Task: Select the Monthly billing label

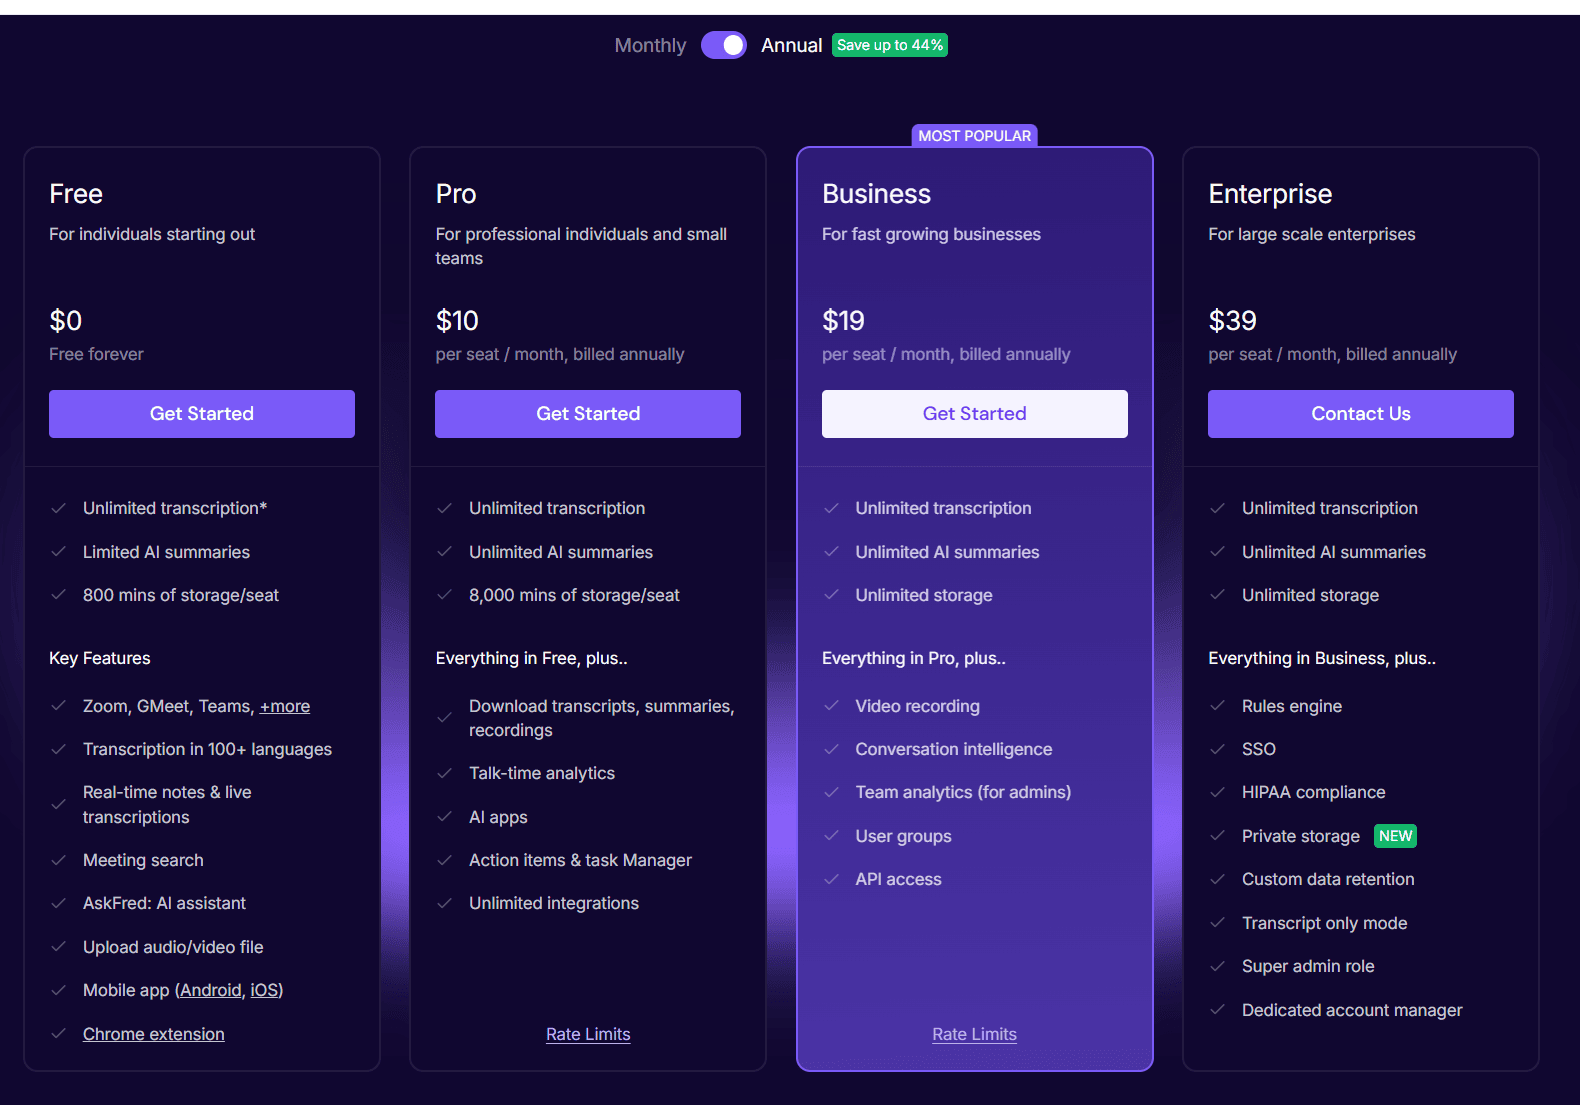Action: [650, 45]
